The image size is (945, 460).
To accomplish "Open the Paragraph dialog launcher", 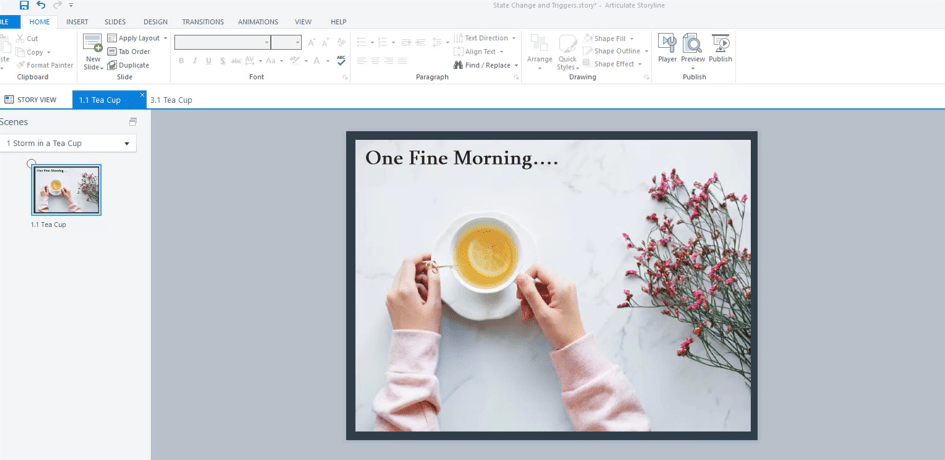I will pyautogui.click(x=516, y=77).
